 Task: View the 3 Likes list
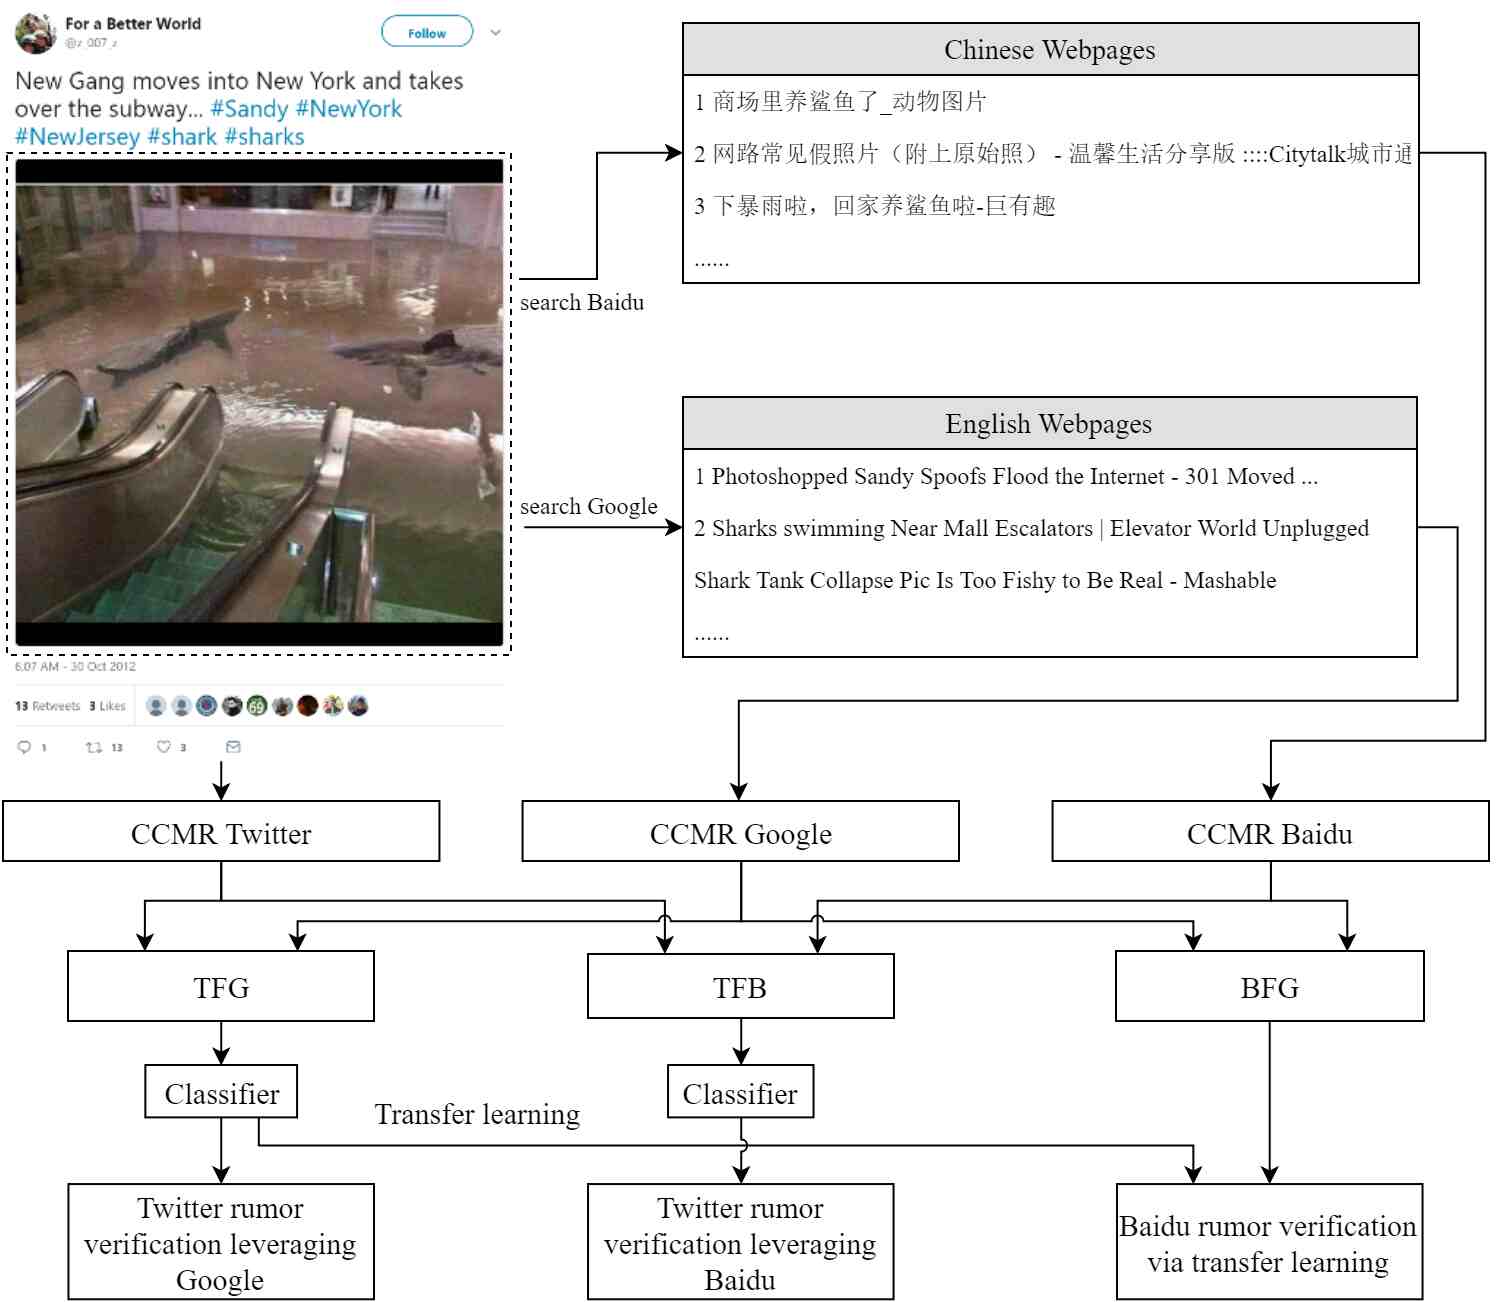107,706
